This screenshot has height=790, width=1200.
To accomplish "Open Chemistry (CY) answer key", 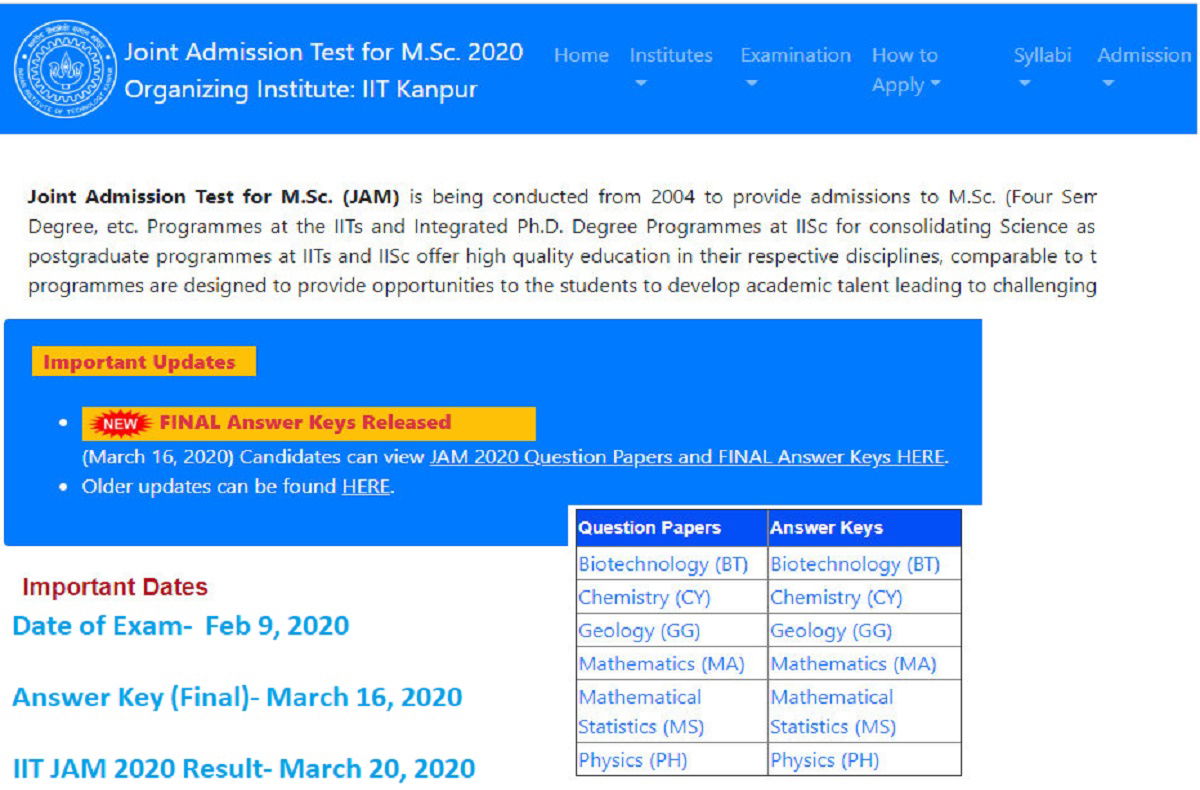I will (836, 598).
